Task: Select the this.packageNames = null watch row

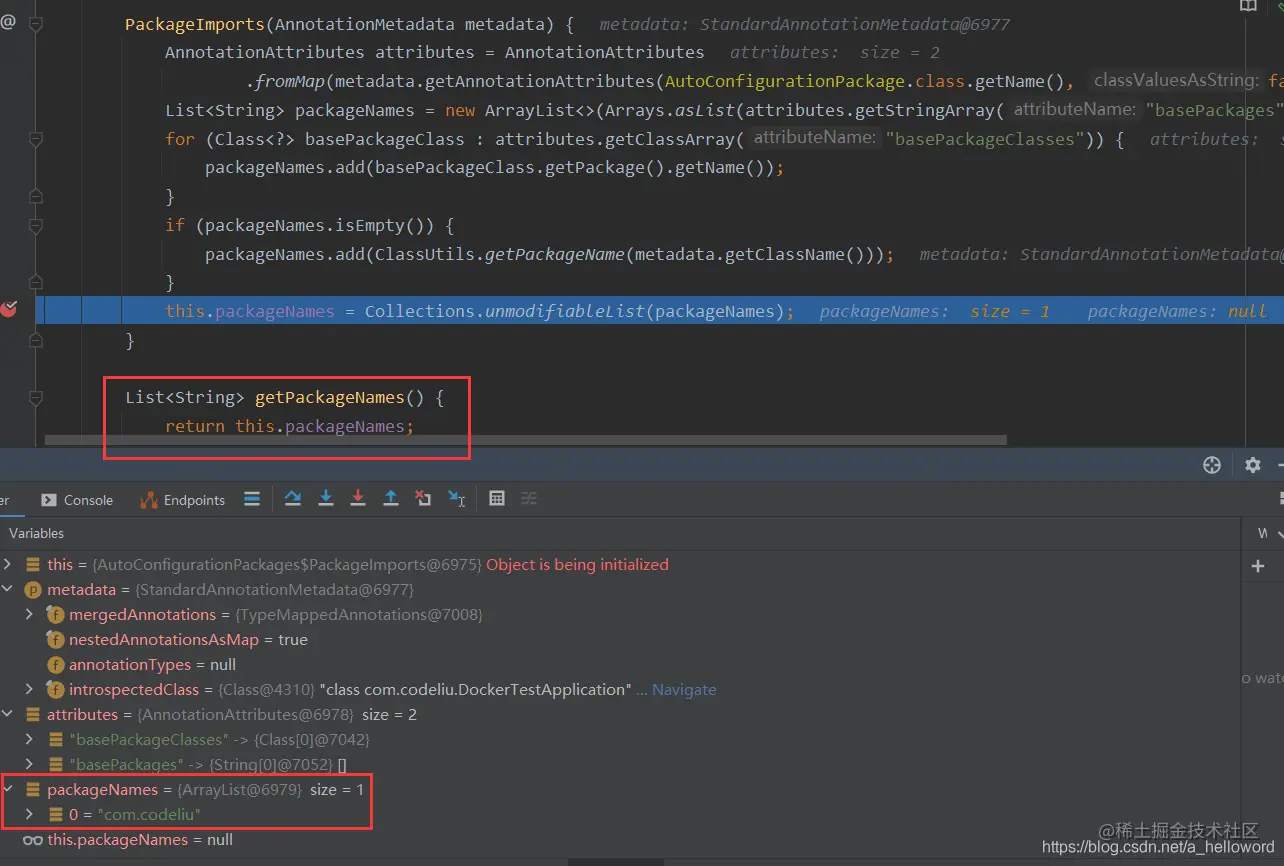Action: (x=620, y=840)
